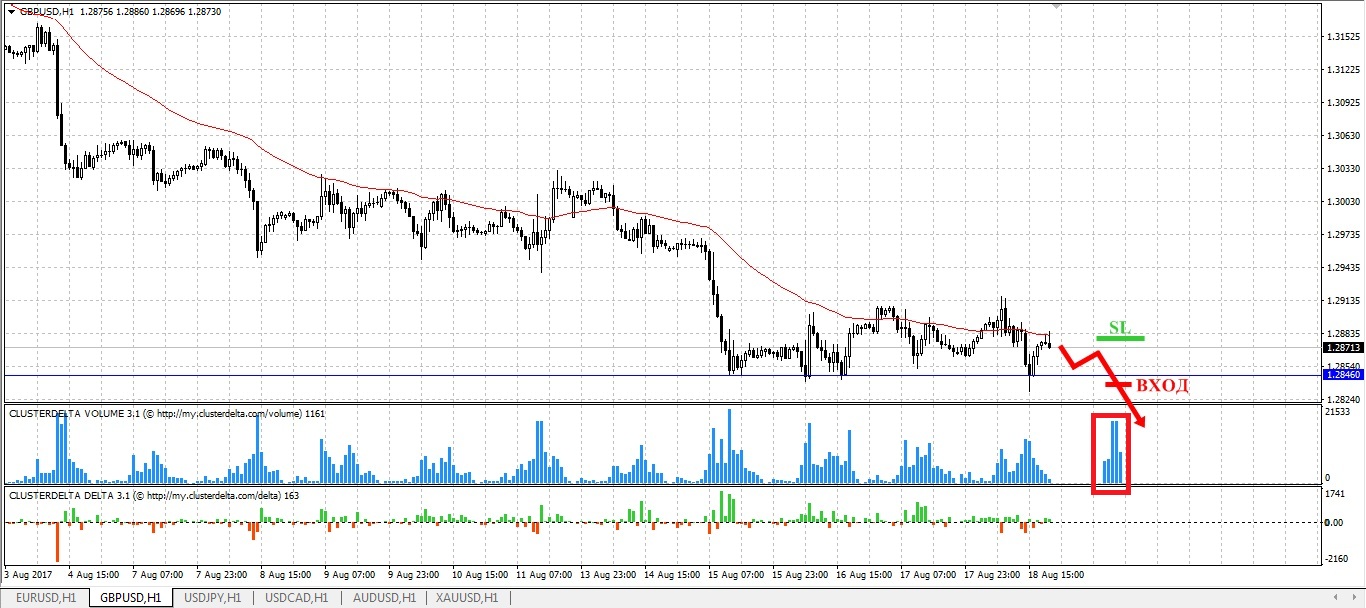The height and width of the screenshot is (608, 1366).
Task: Open the GBPUSD,H1 chart dropdown arrow
Action: pos(11,12)
